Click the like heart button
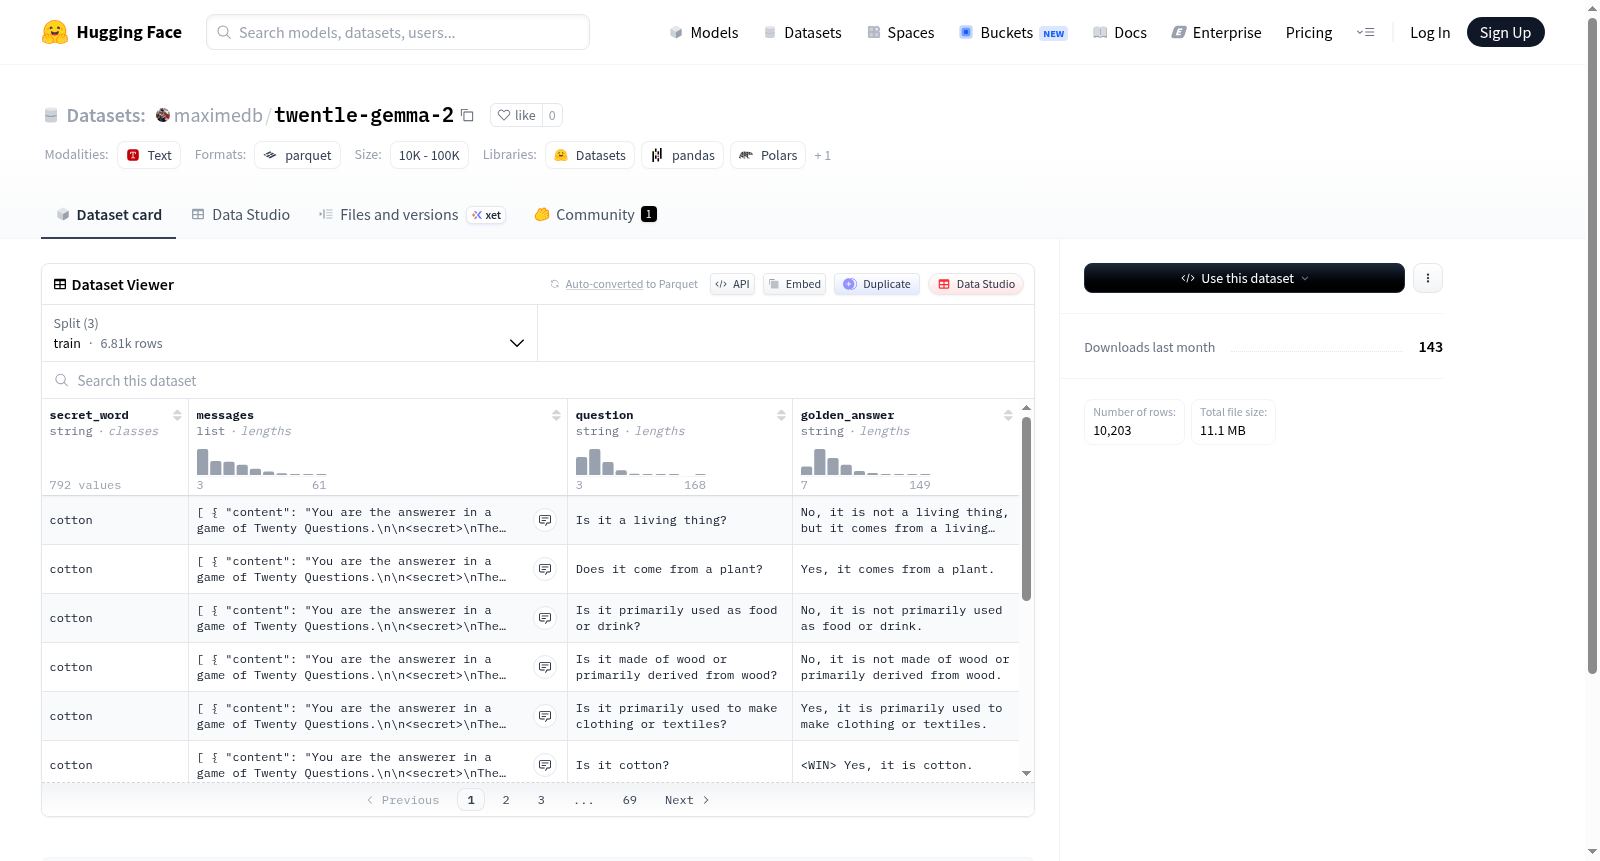 [x=517, y=115]
